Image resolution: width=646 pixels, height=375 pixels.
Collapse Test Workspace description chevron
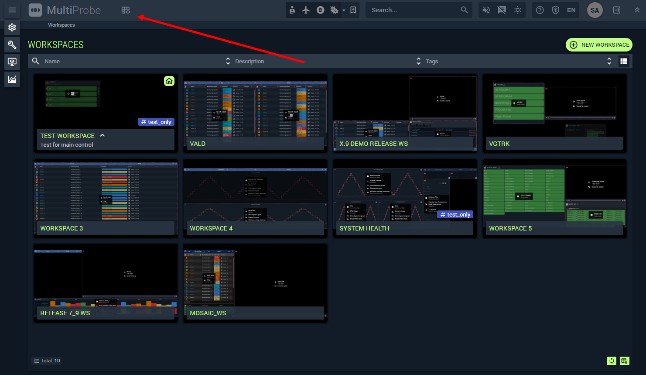coord(102,135)
